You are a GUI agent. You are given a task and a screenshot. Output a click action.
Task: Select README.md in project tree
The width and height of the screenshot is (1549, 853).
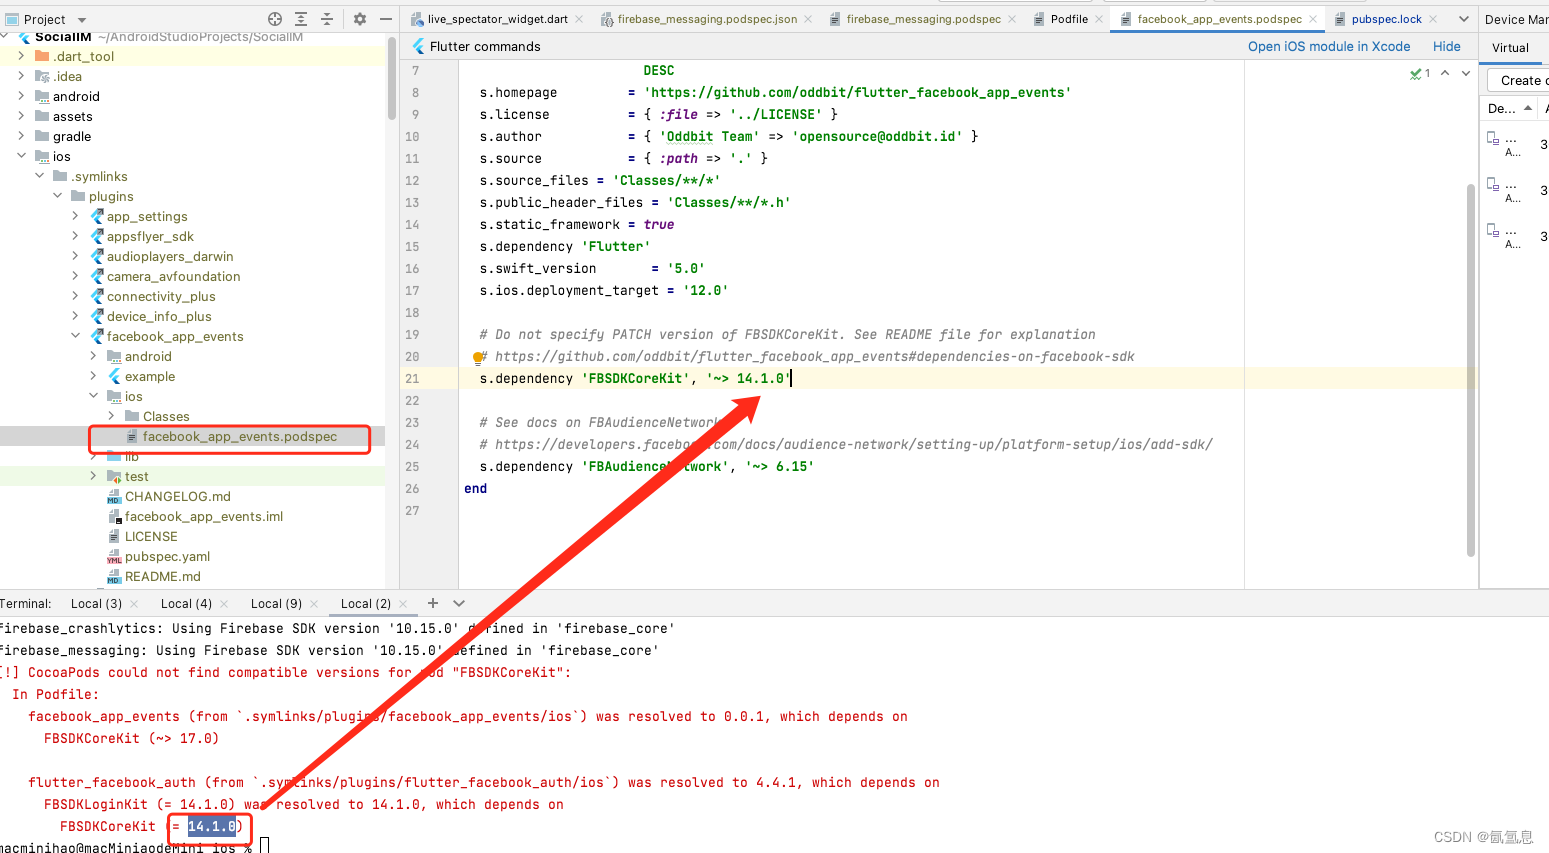click(x=162, y=577)
